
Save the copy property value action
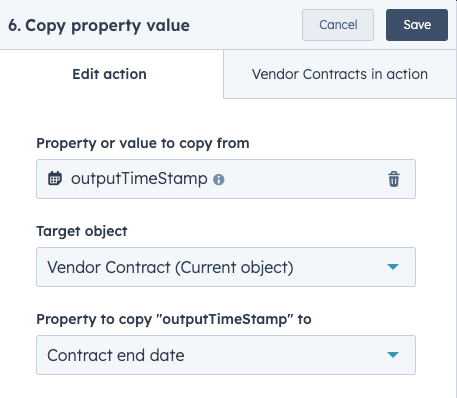(417, 25)
